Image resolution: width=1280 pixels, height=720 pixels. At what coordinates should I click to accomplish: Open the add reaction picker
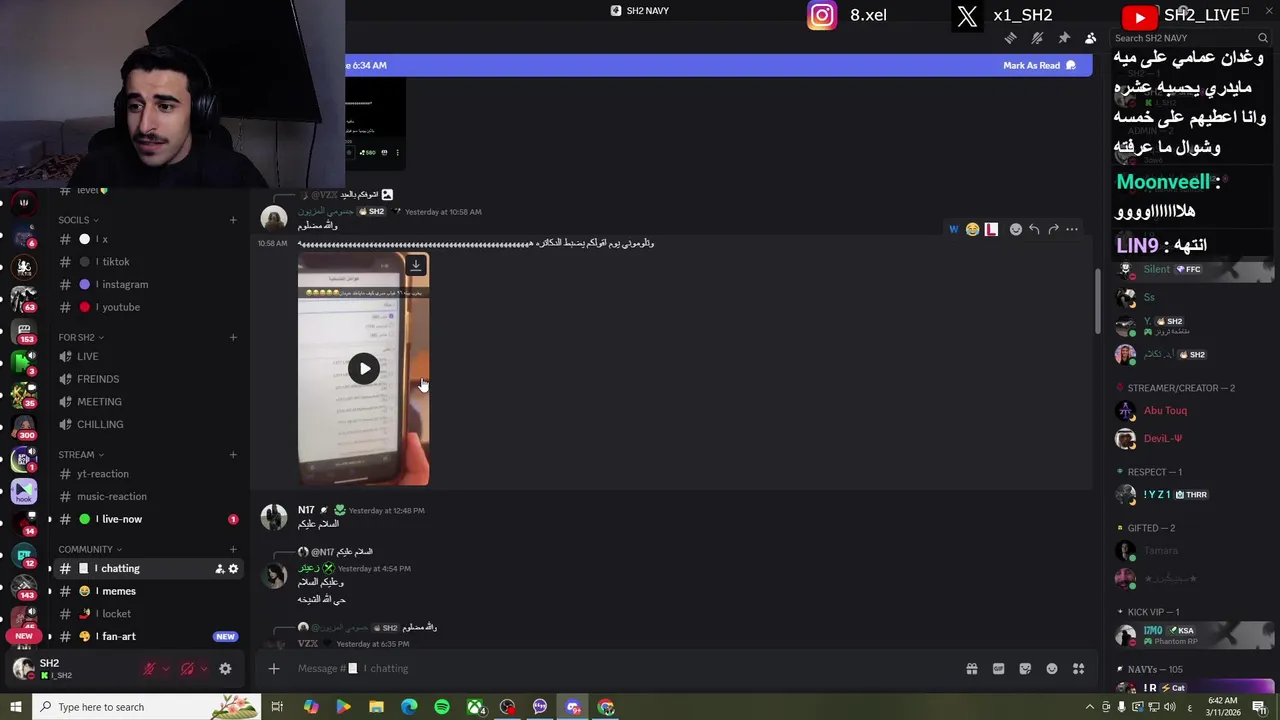(x=1016, y=229)
